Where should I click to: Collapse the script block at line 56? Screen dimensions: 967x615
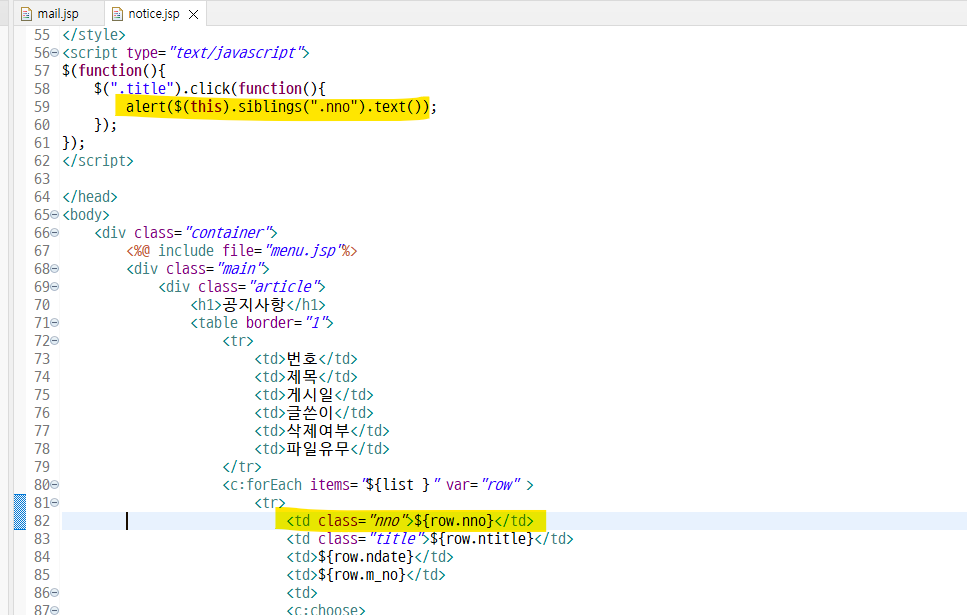point(54,53)
